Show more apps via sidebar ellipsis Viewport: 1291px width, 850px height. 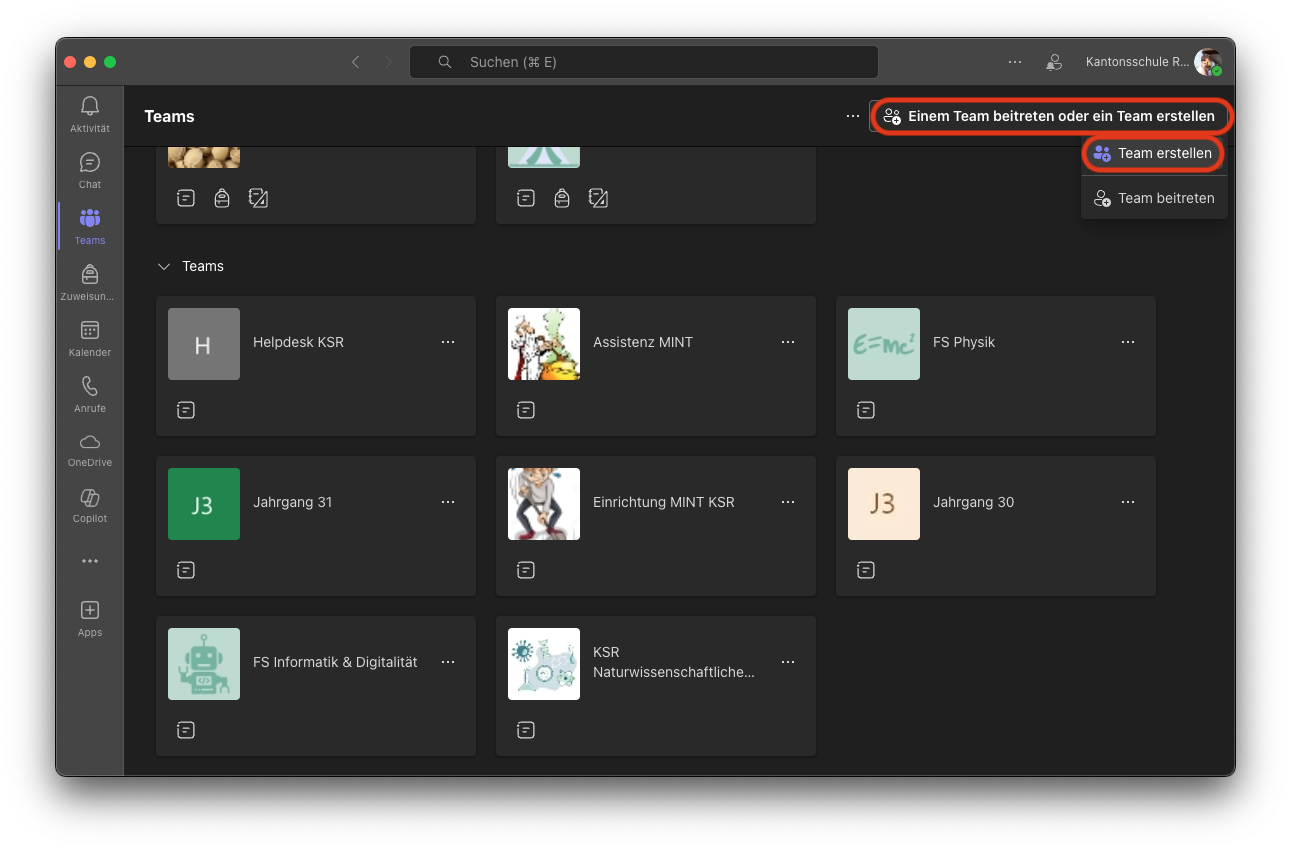coord(90,562)
